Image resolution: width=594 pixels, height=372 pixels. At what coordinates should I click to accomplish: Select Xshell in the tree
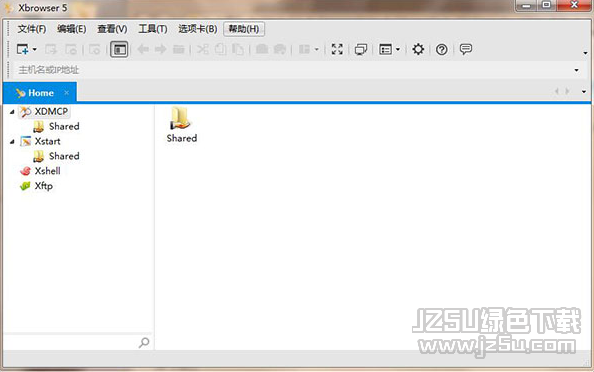point(41,171)
